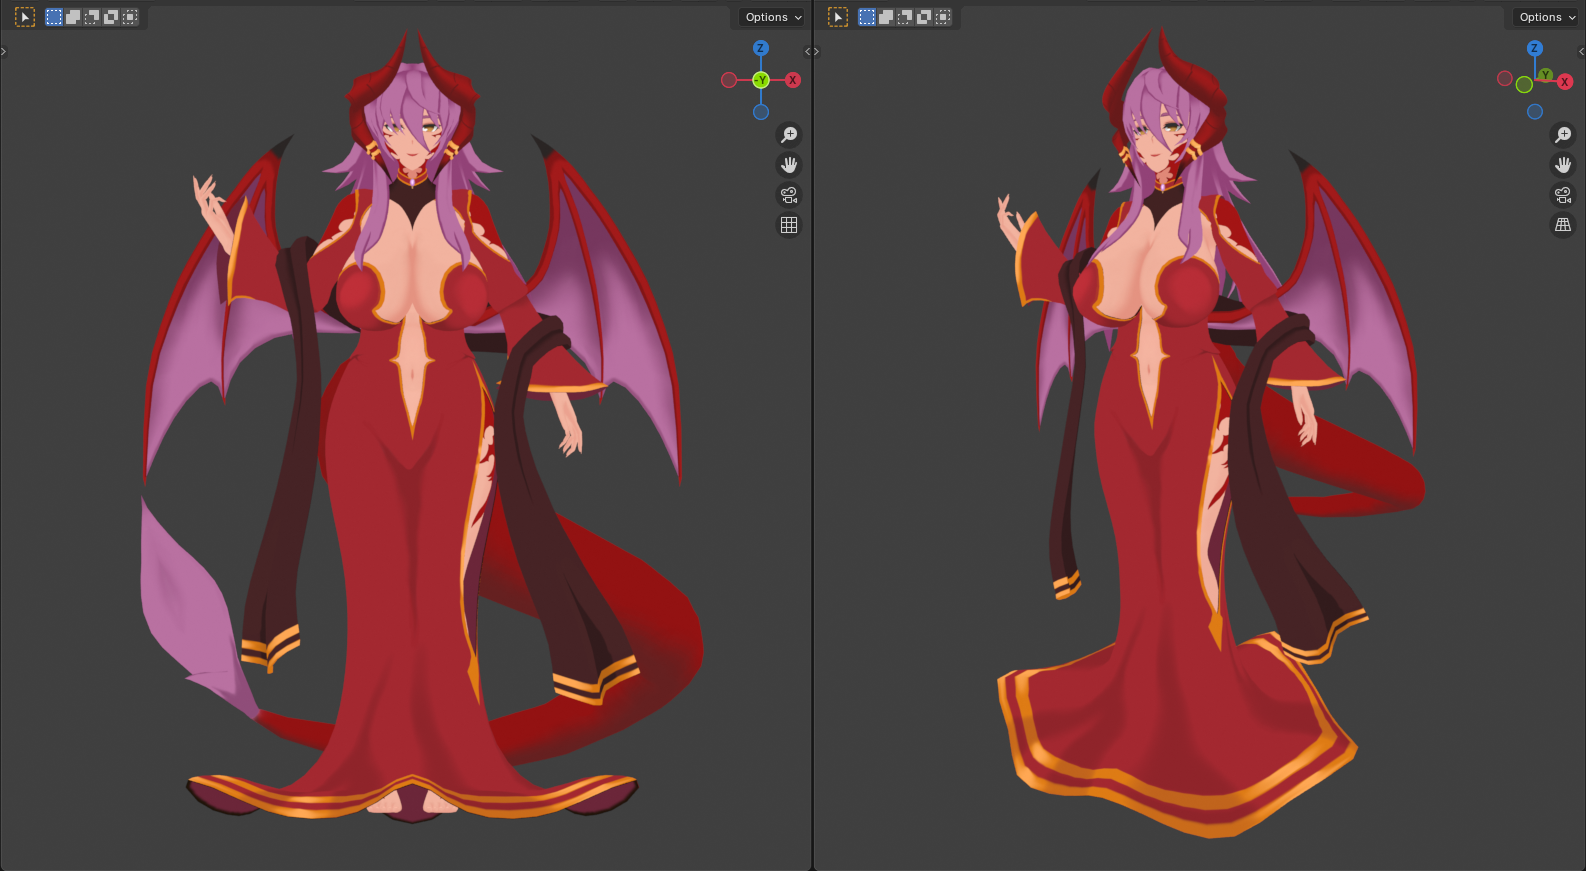The width and height of the screenshot is (1586, 871).
Task: Click the pan hand icon in left viewport
Action: click(x=789, y=165)
